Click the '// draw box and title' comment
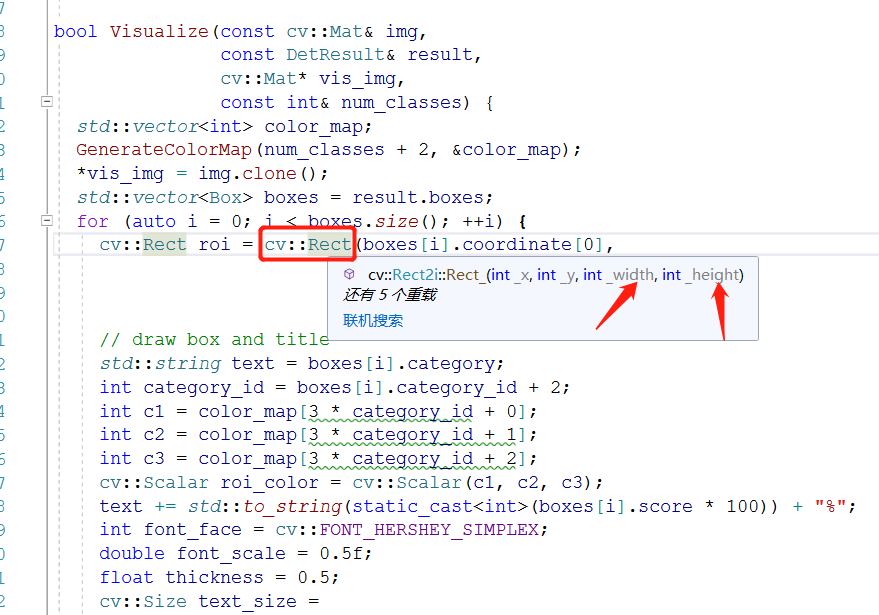The height and width of the screenshot is (615, 879). (214, 340)
